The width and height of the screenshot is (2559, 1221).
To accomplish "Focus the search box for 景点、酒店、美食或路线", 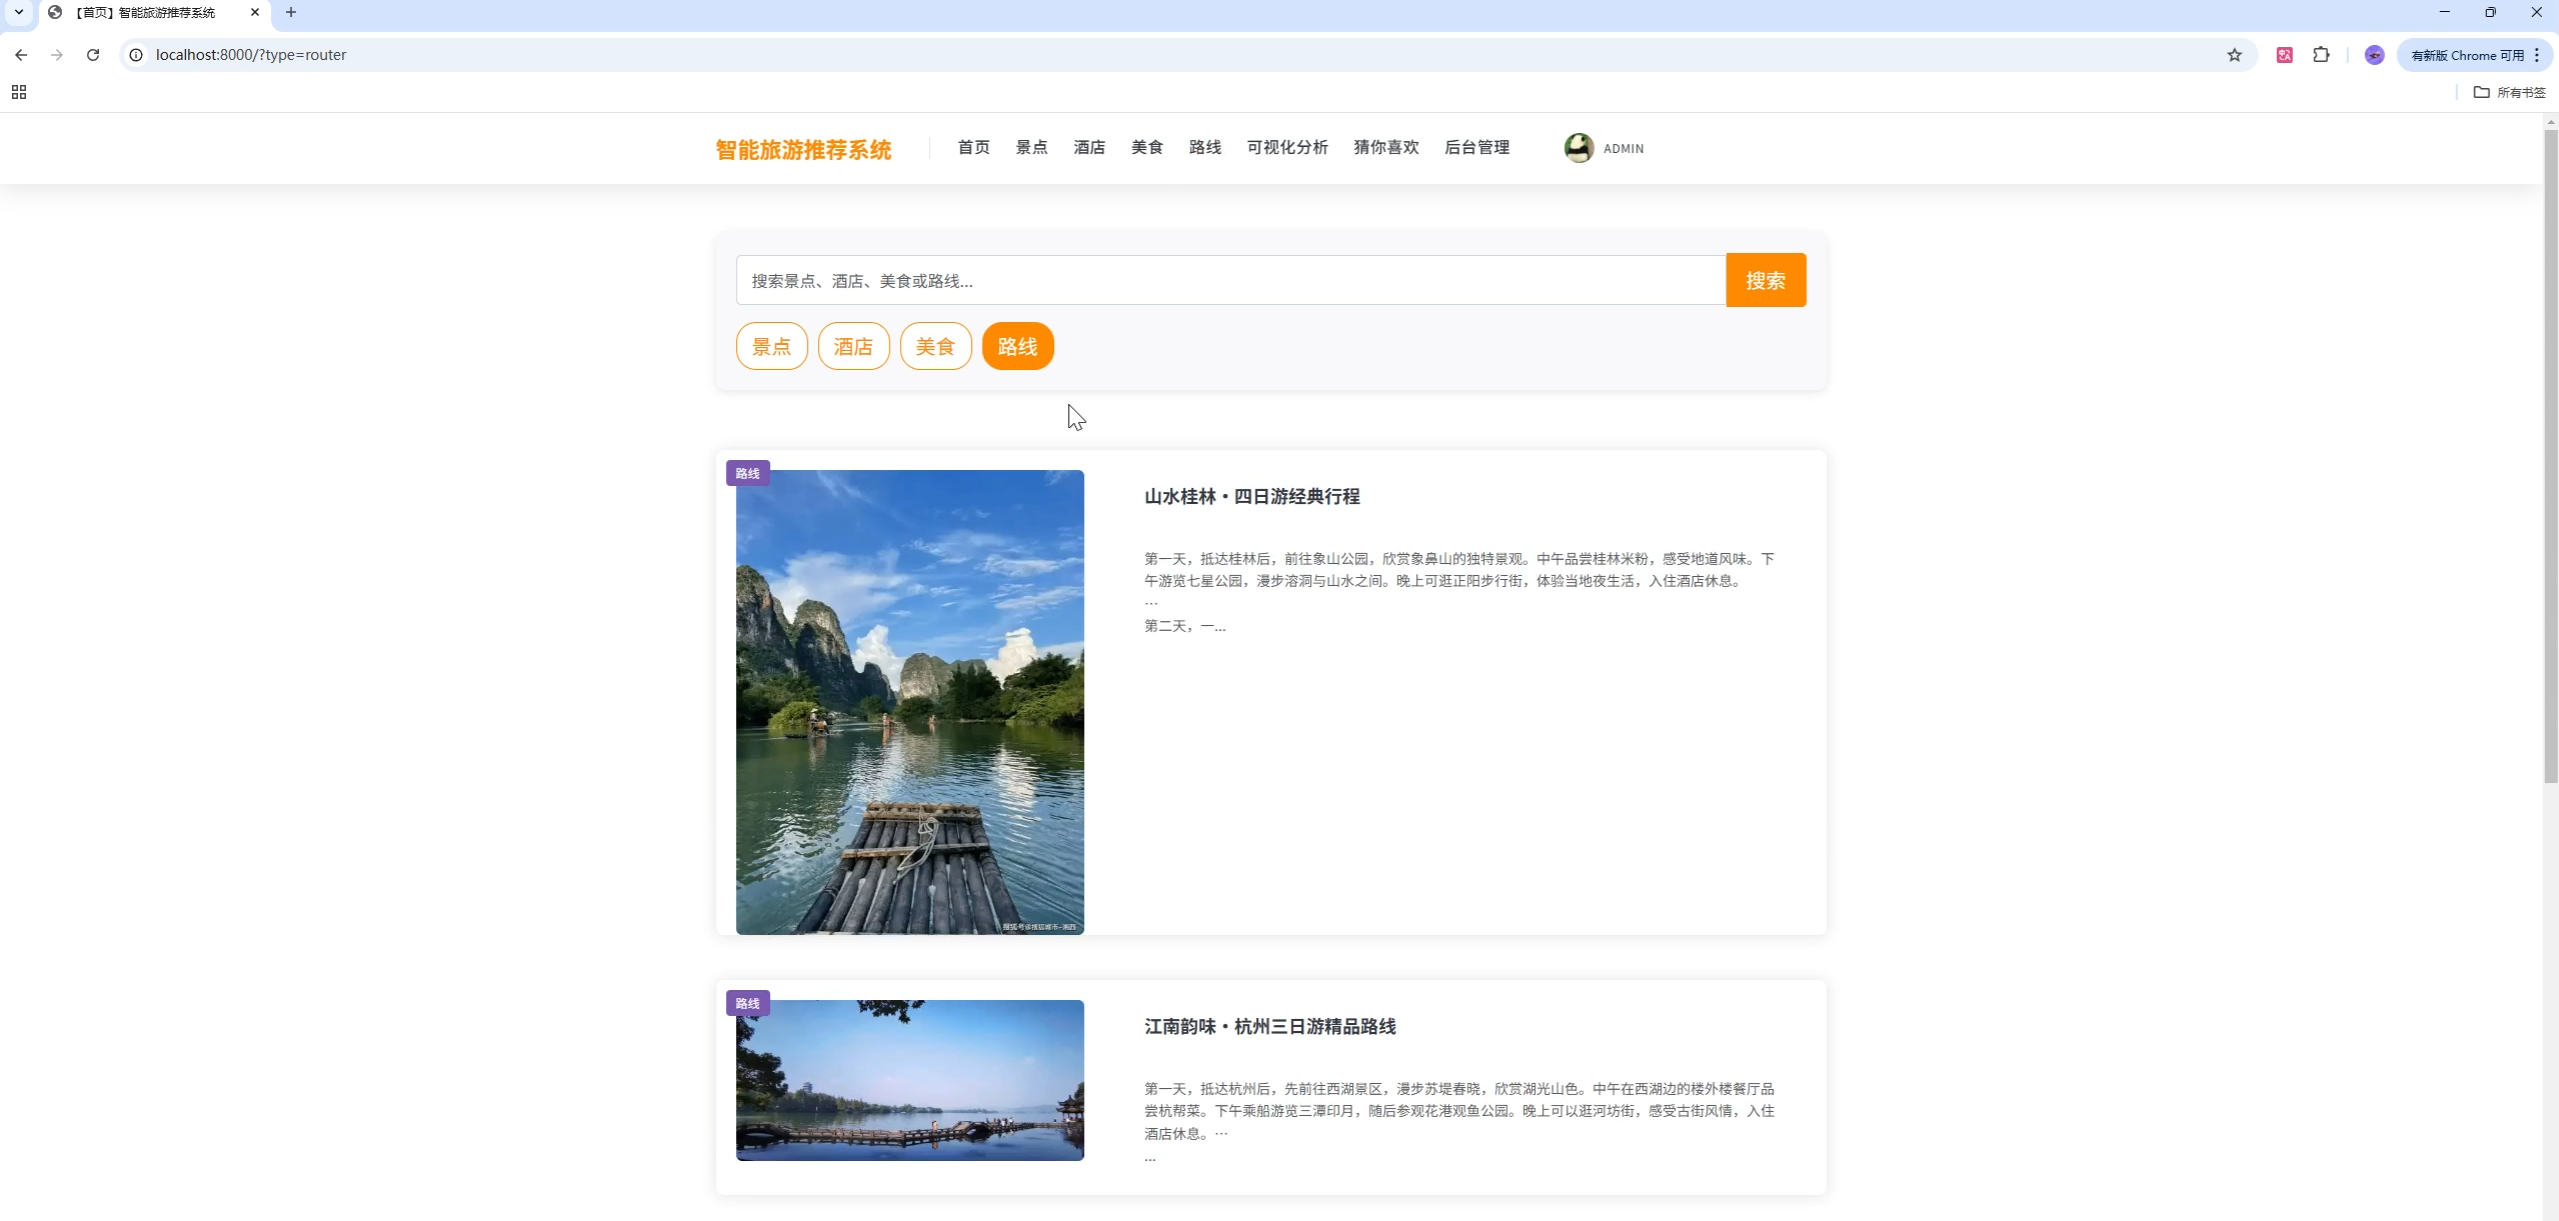I will tap(1231, 280).
